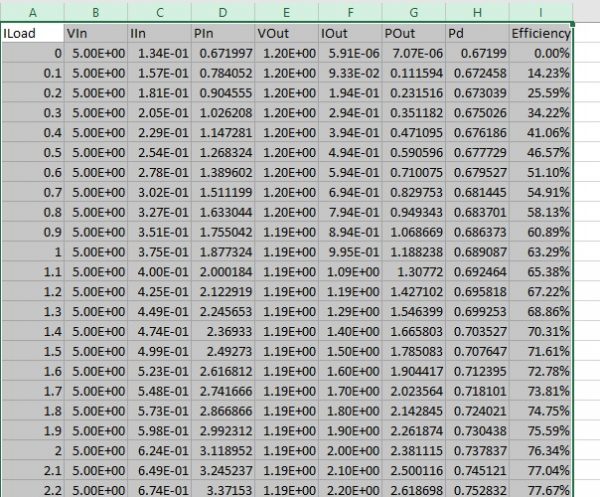Select the IOut cell with 5.91E-06
The height and width of the screenshot is (497, 600).
point(350,53)
